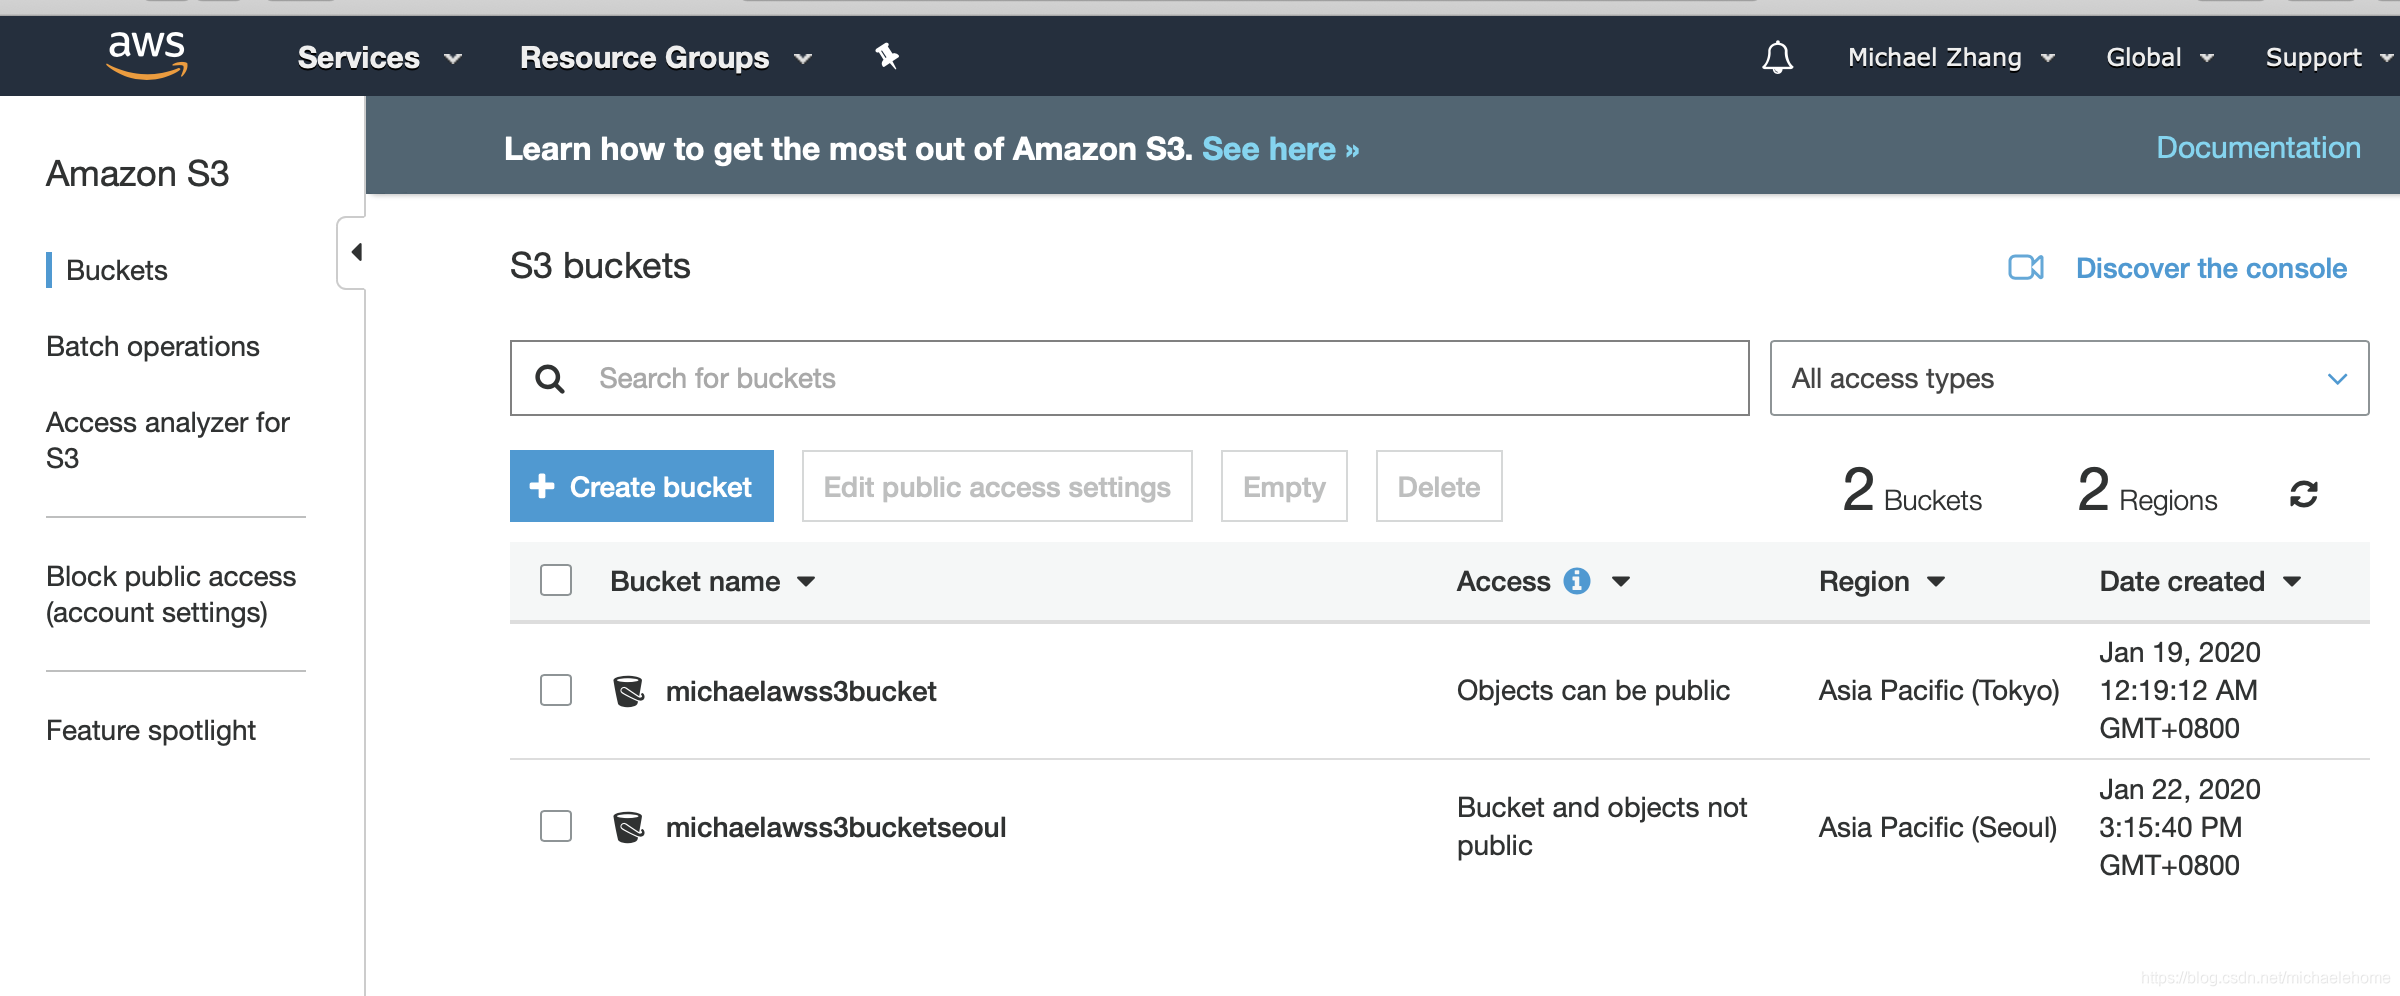Open the michaelawss3bucketseoul bucket link

pyautogui.click(x=836, y=827)
